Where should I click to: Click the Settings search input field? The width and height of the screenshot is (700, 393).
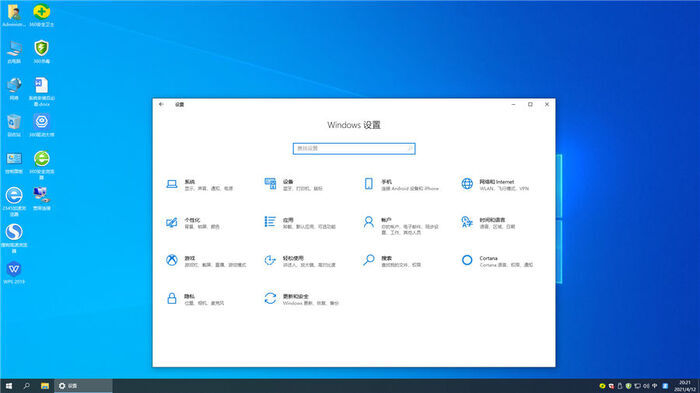[x=354, y=148]
